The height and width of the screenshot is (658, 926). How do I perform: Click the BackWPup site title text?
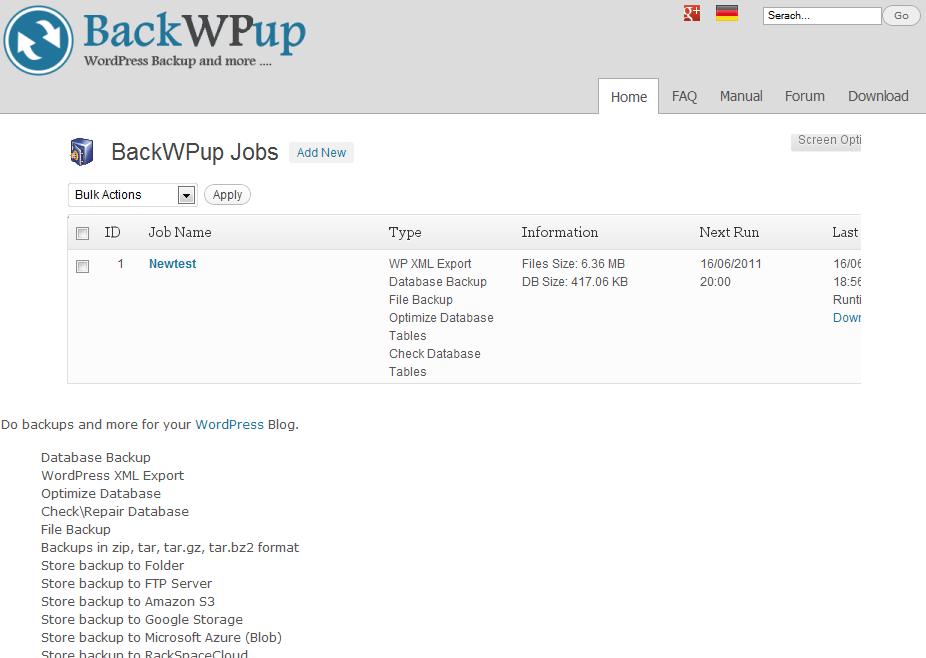pos(194,32)
